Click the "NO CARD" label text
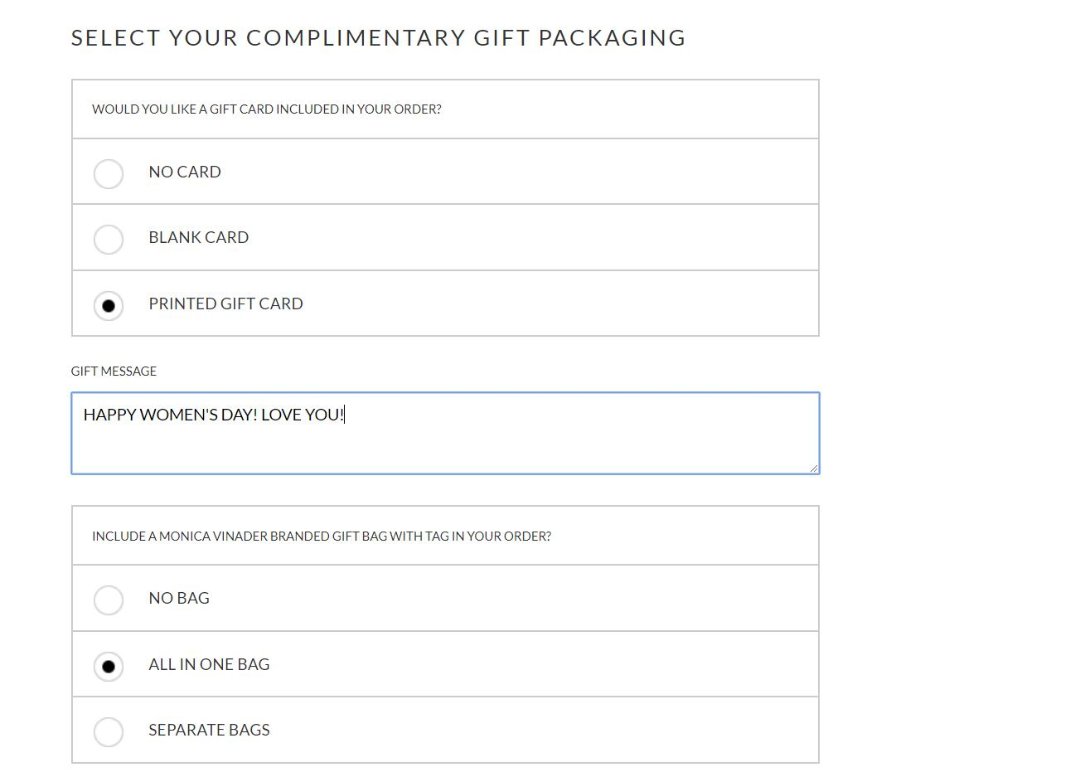1080x777 pixels. pyautogui.click(x=185, y=172)
